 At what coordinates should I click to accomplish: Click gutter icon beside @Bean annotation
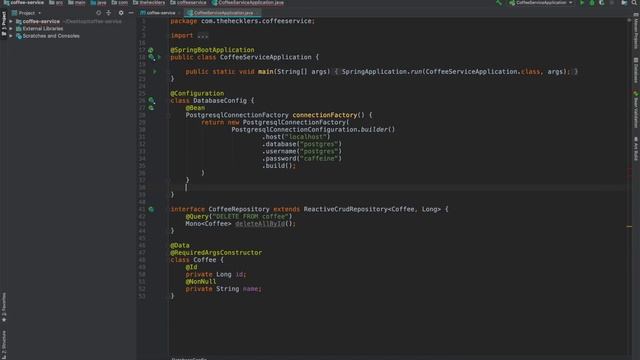click(x=151, y=108)
